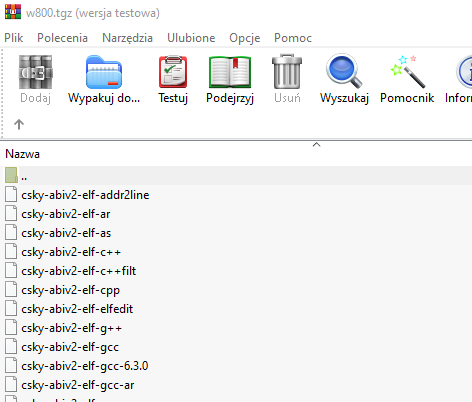Start the Pomocnik wizard wand
Image resolution: width=472 pixels, height=402 pixels.
click(x=407, y=71)
